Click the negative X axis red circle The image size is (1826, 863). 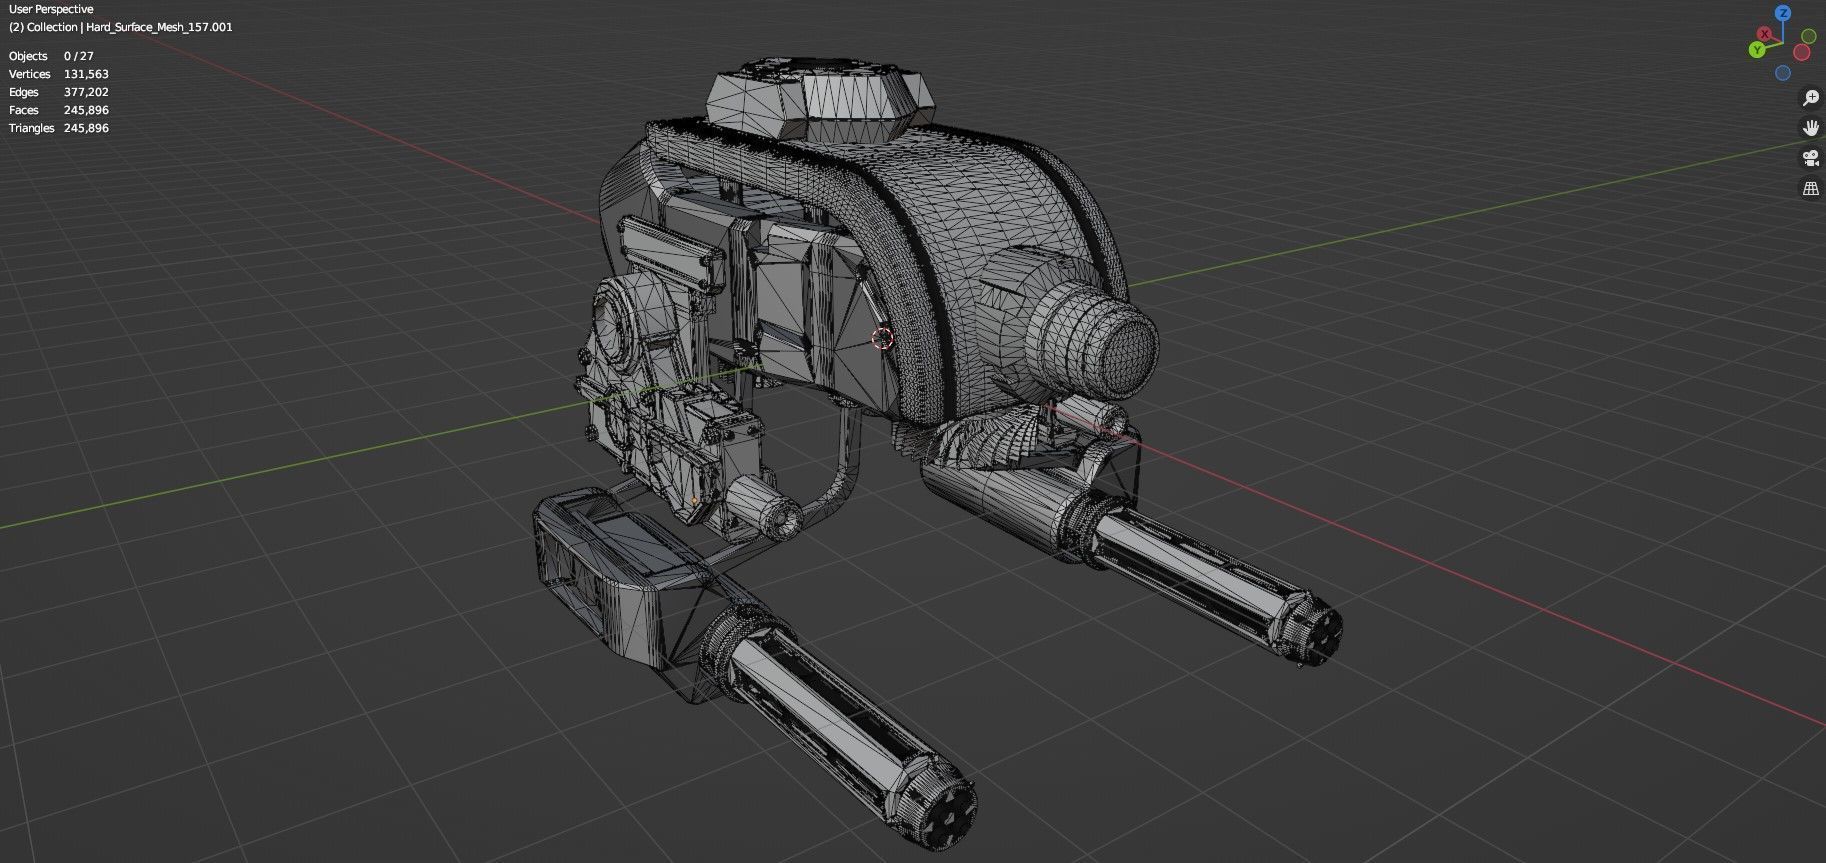[1803, 52]
